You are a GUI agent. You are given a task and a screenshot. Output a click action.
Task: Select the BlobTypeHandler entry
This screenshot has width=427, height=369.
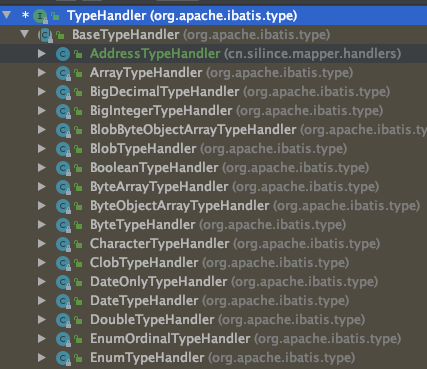[213, 149]
